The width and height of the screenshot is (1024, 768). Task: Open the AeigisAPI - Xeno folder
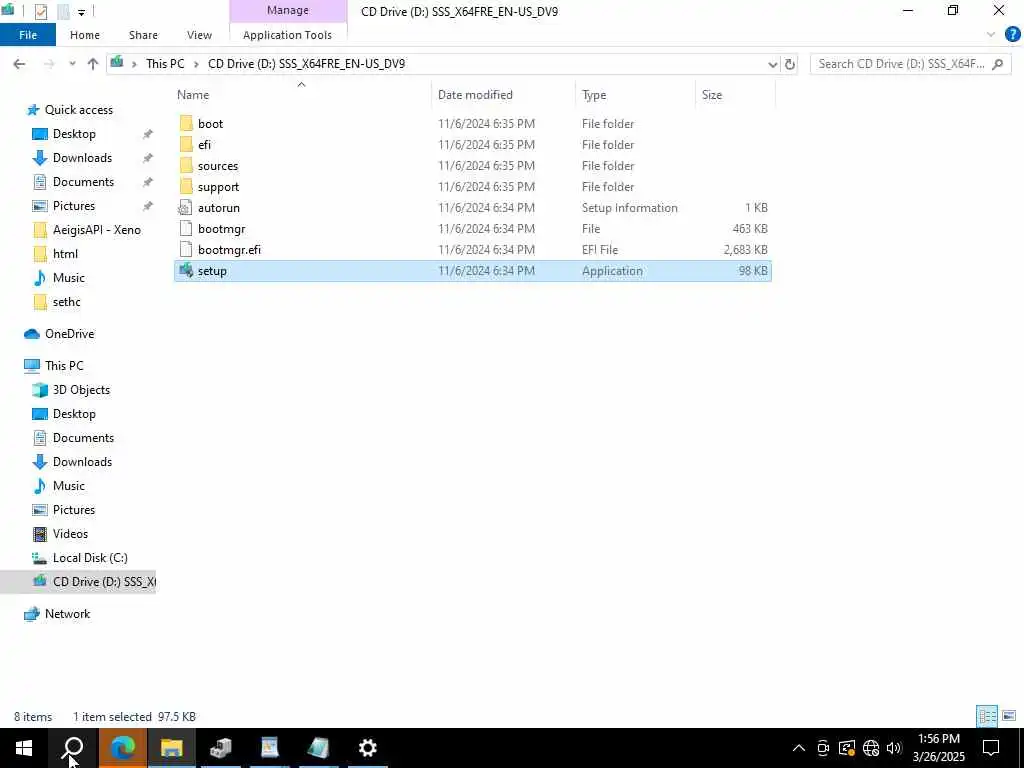(x=97, y=230)
